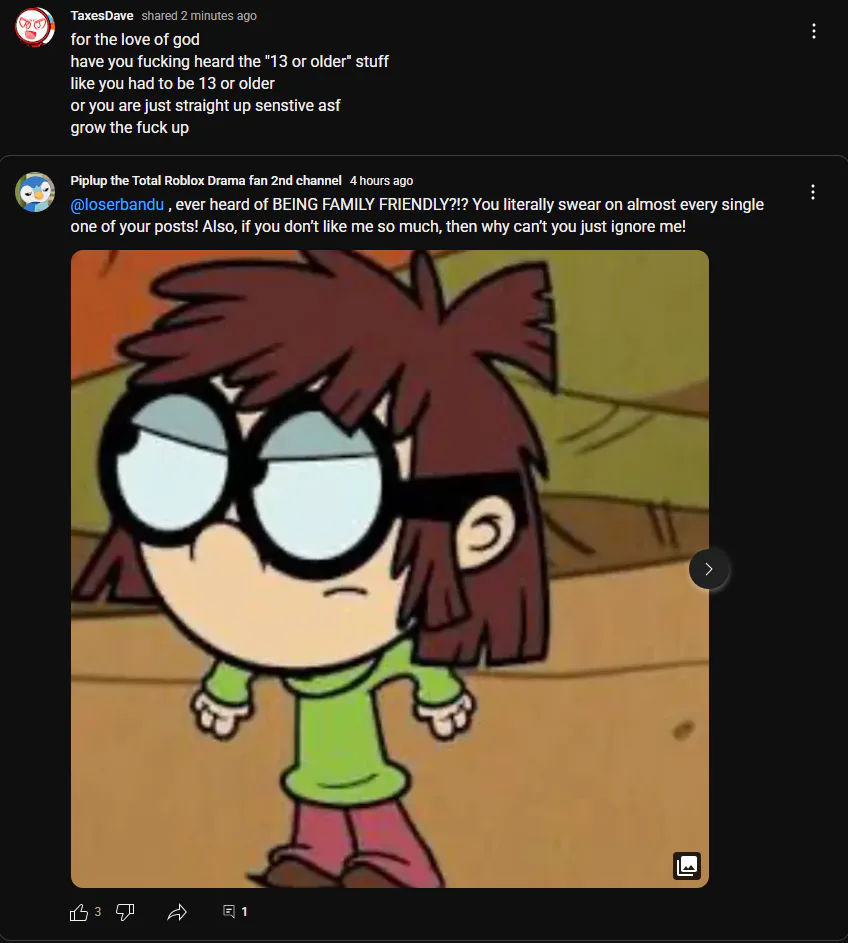The width and height of the screenshot is (848, 943).
Task: Follow the @loserbandu mention link
Action: point(117,204)
